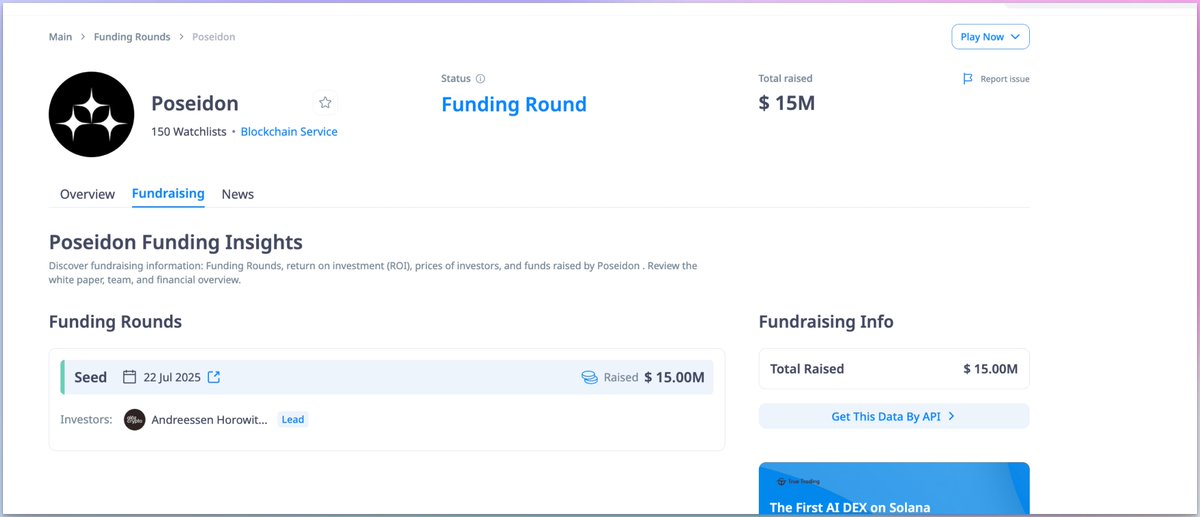Viewport: 1200px width, 517px height.
Task: Open the Seed round external link icon
Action: [x=213, y=377]
